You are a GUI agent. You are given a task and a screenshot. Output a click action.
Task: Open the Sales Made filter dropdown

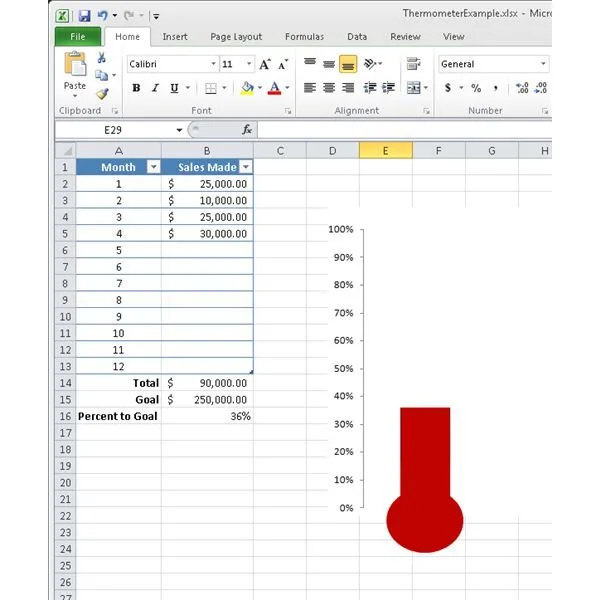246,167
